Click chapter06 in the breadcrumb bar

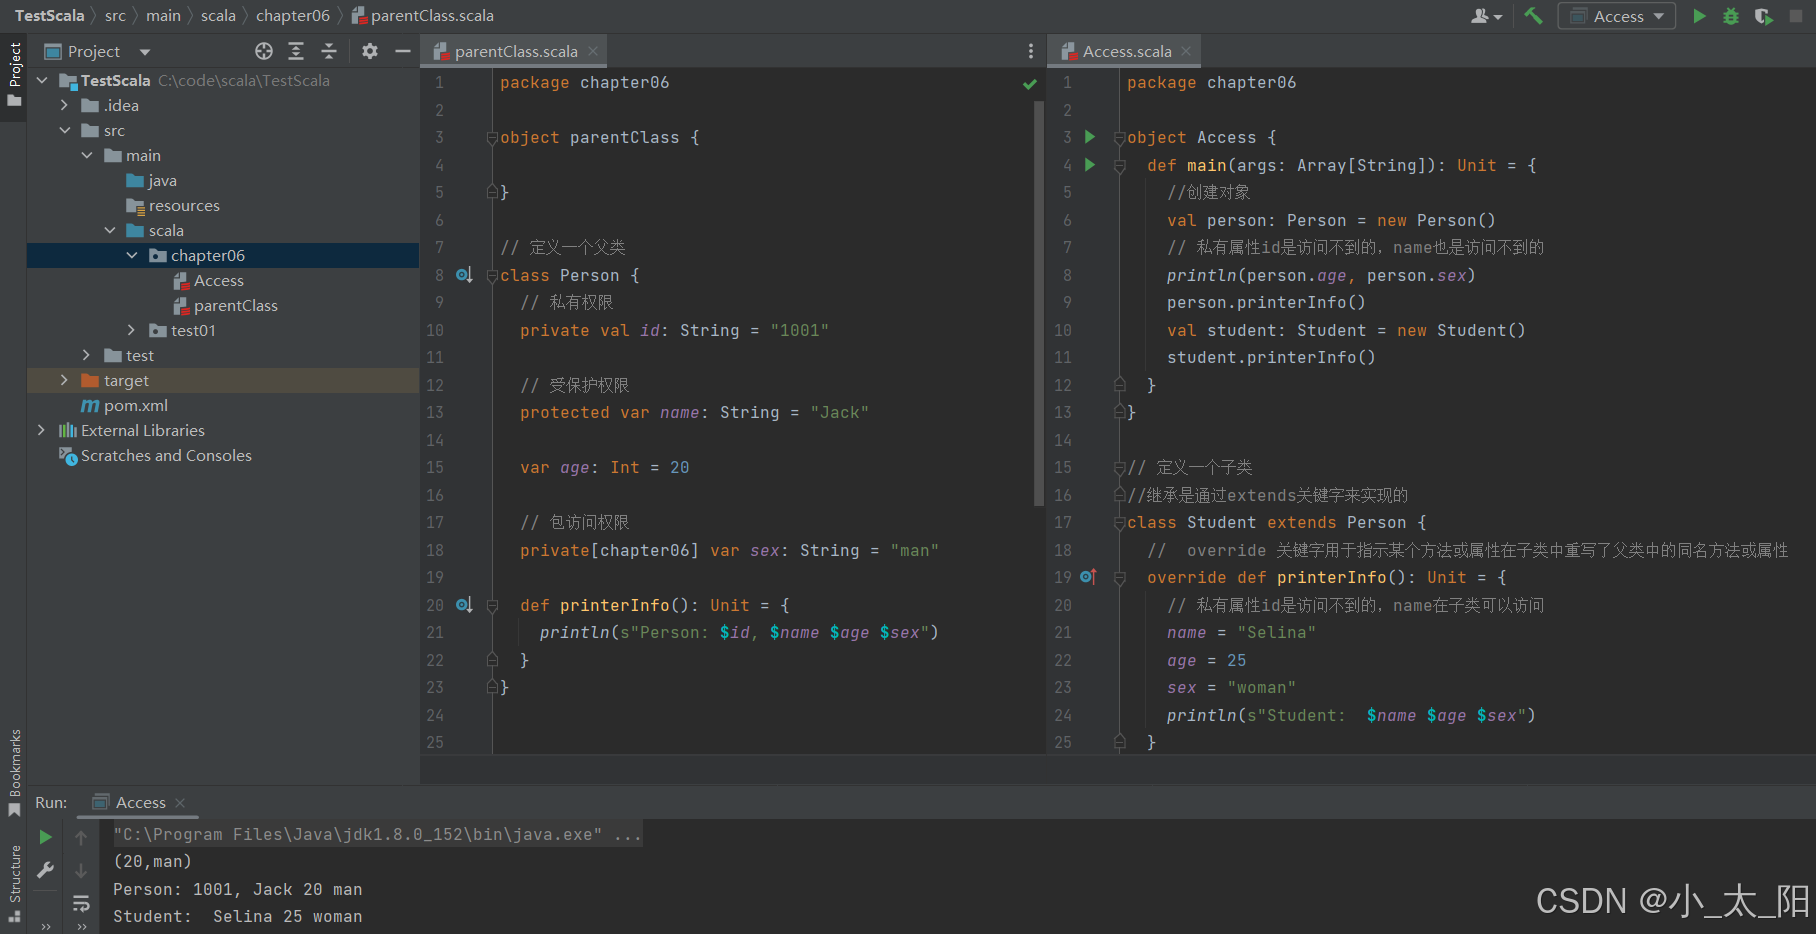coord(292,16)
